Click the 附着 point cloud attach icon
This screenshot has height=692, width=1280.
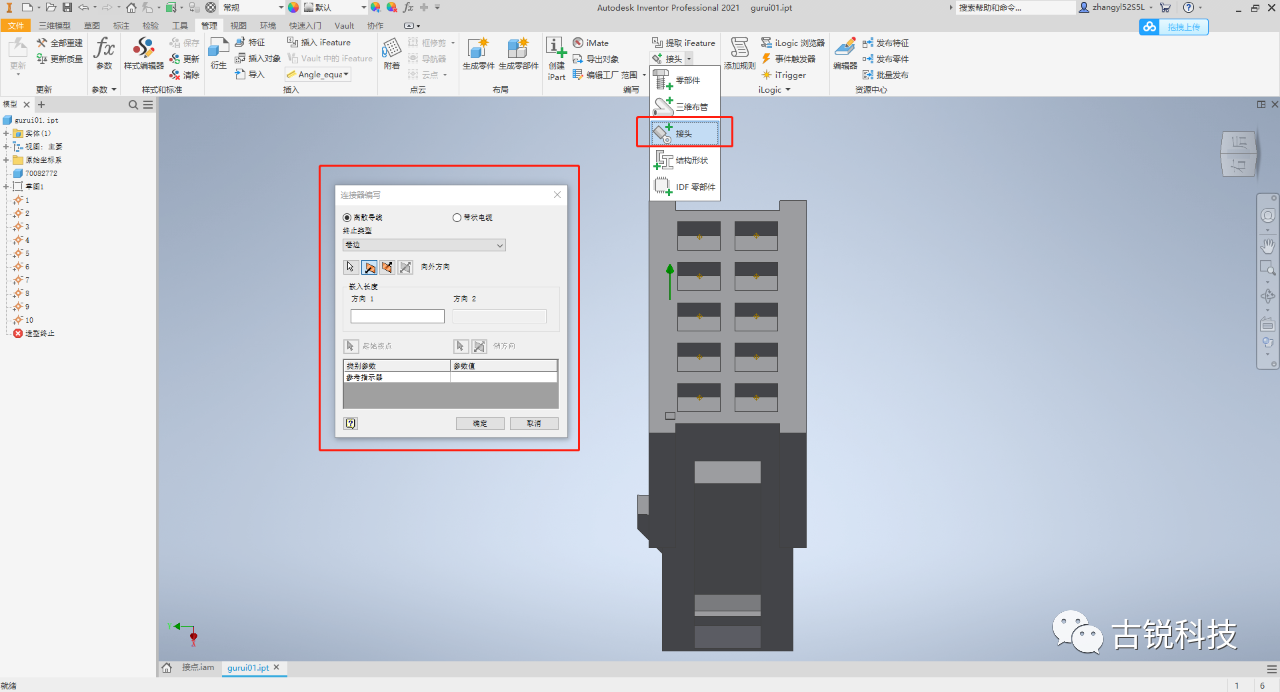pyautogui.click(x=391, y=53)
